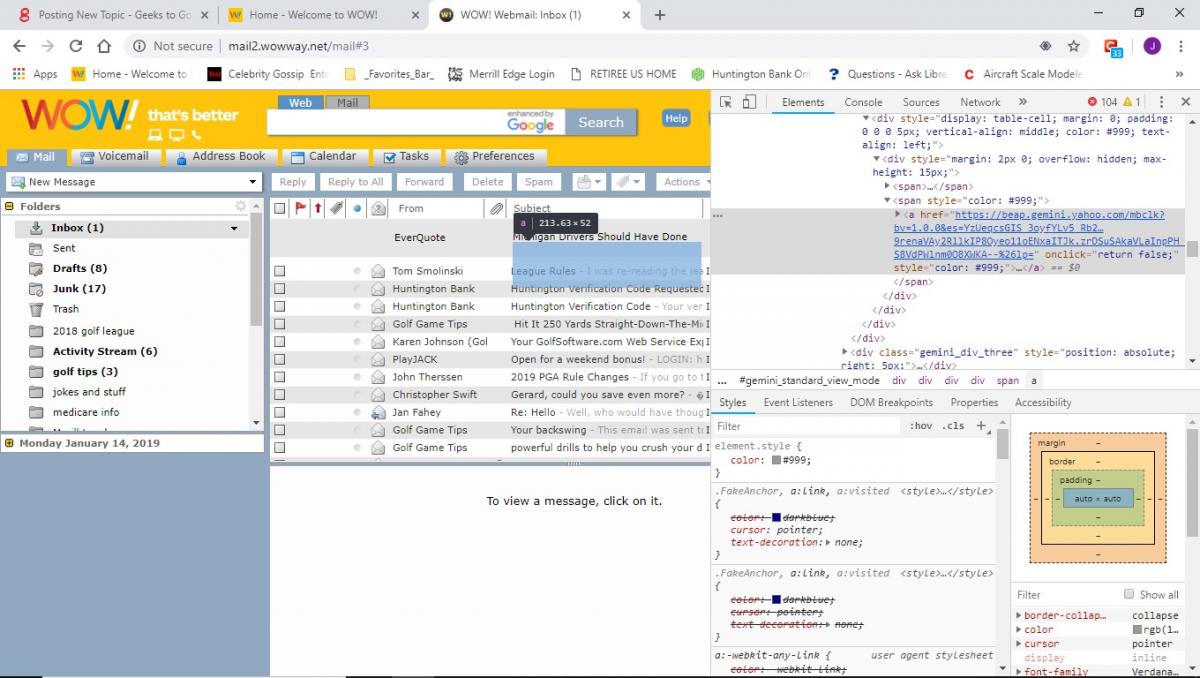Check the Christopher Swift message checkbox

[280, 395]
